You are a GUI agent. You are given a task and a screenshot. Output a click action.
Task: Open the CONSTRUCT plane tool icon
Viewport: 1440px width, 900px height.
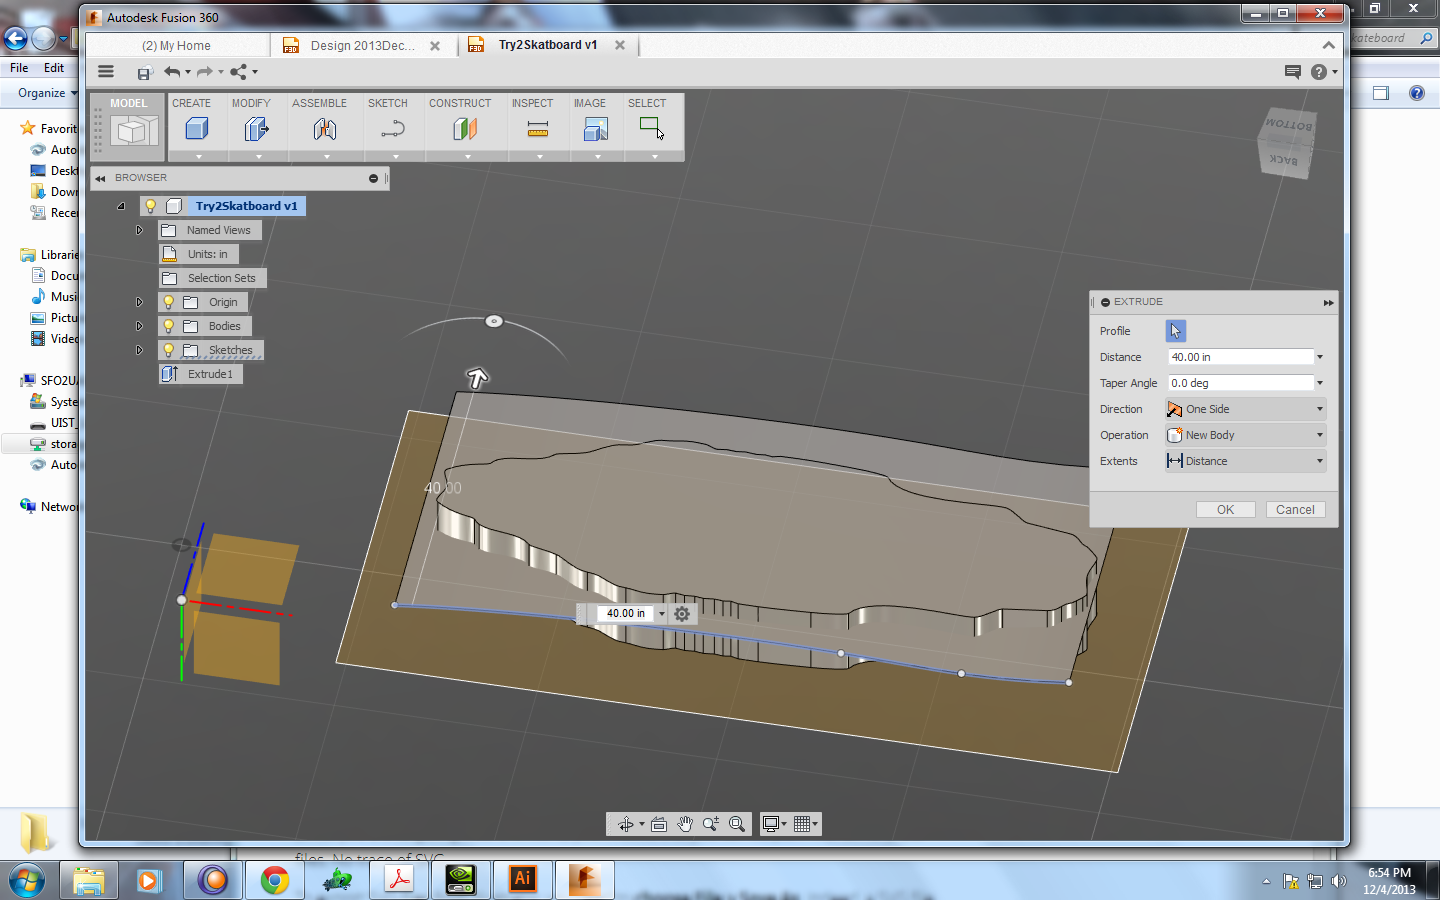[x=465, y=129]
